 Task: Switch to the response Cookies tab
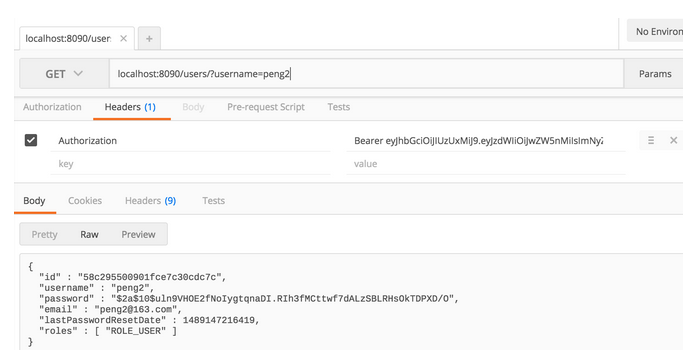[x=85, y=201]
